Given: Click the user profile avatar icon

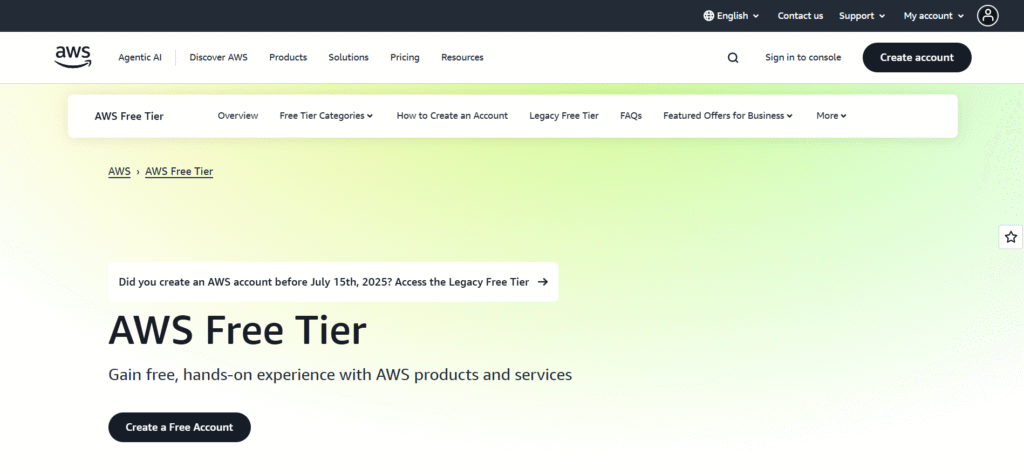Looking at the screenshot, I should (x=988, y=15).
